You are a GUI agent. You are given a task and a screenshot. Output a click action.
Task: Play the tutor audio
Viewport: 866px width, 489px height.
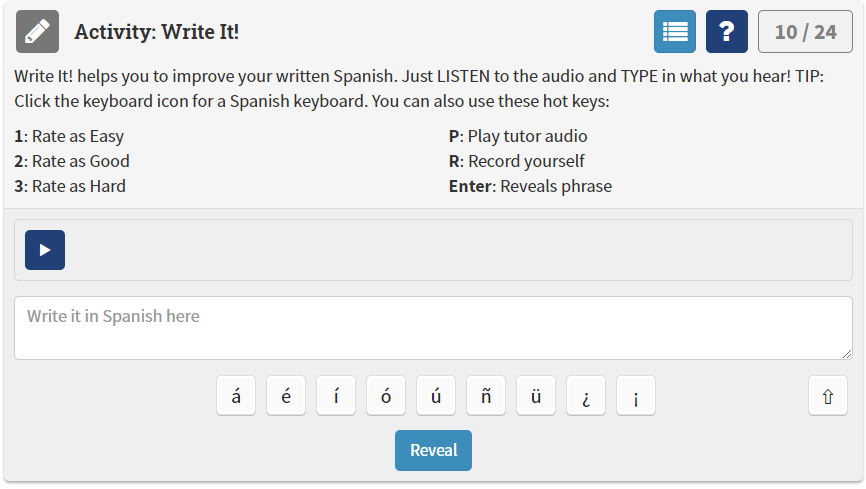point(45,250)
